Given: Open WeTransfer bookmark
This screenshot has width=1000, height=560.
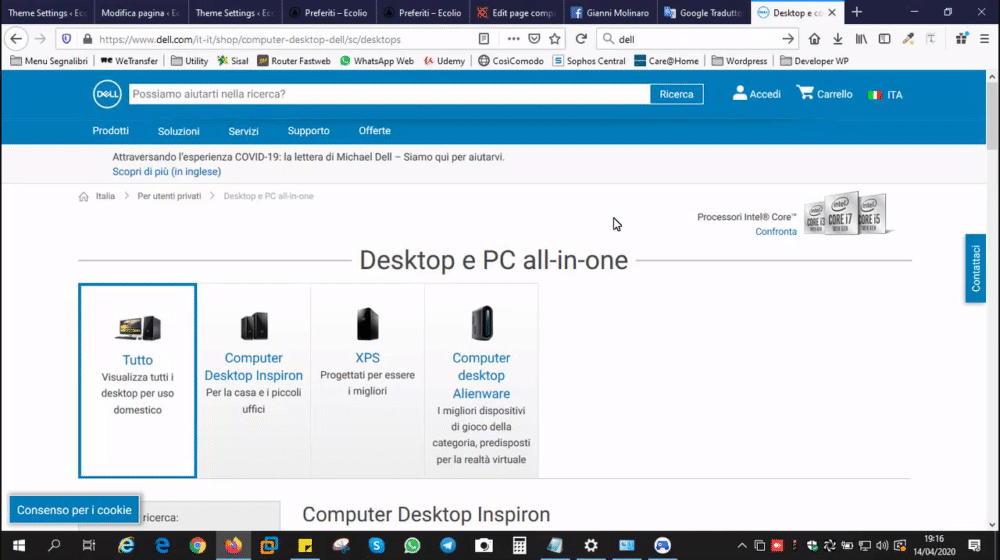Looking at the screenshot, I should click(x=129, y=61).
